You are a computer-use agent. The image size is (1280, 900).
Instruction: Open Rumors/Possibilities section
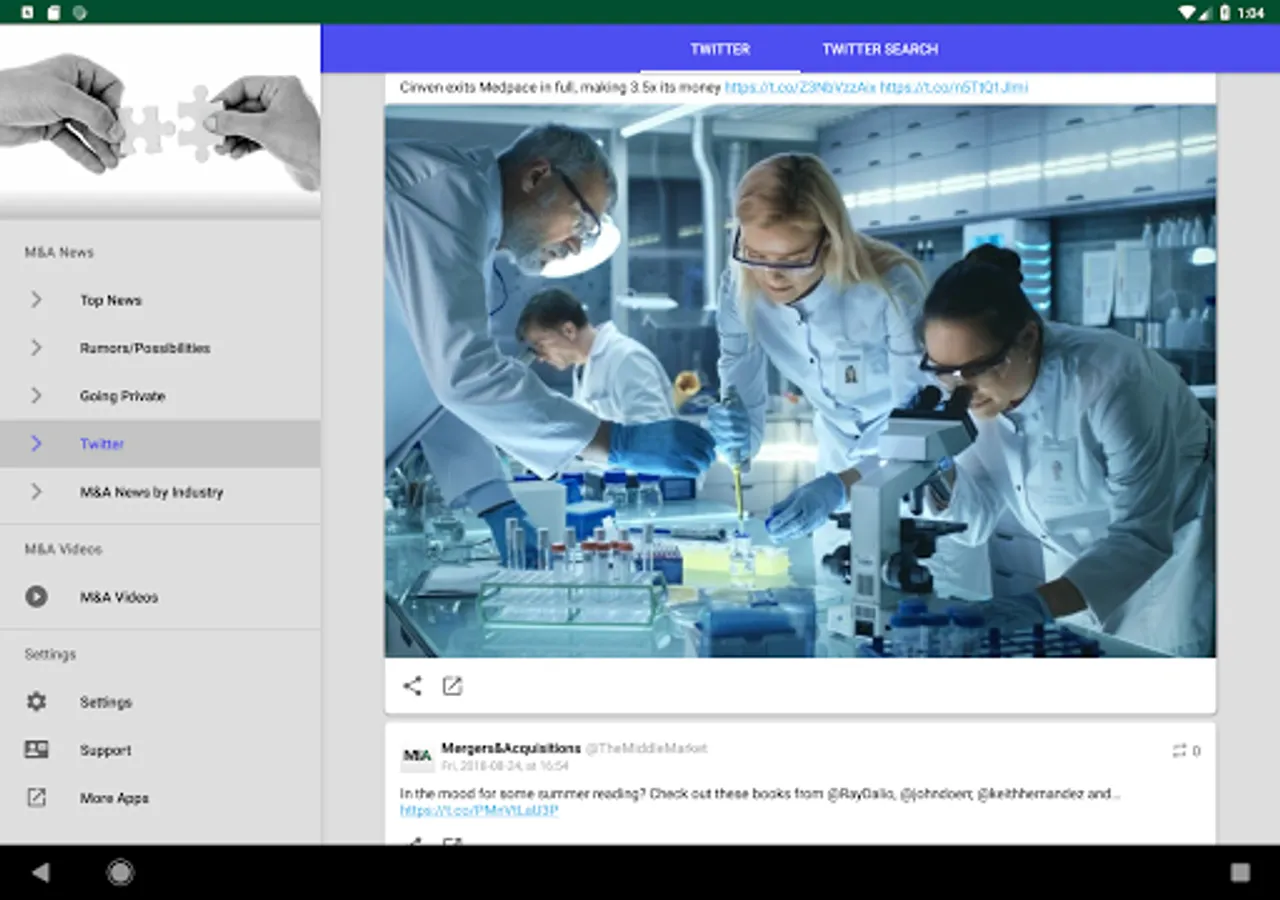160,348
